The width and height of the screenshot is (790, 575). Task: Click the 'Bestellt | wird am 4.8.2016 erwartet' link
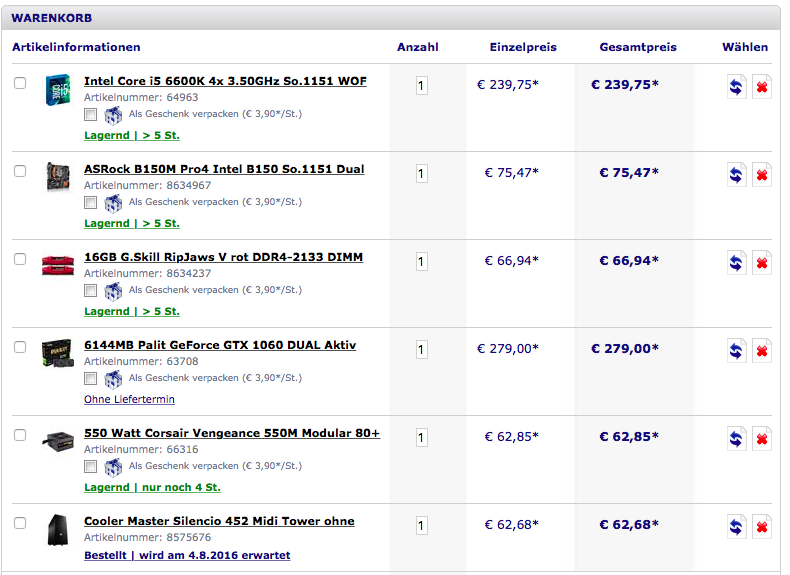tap(187, 555)
